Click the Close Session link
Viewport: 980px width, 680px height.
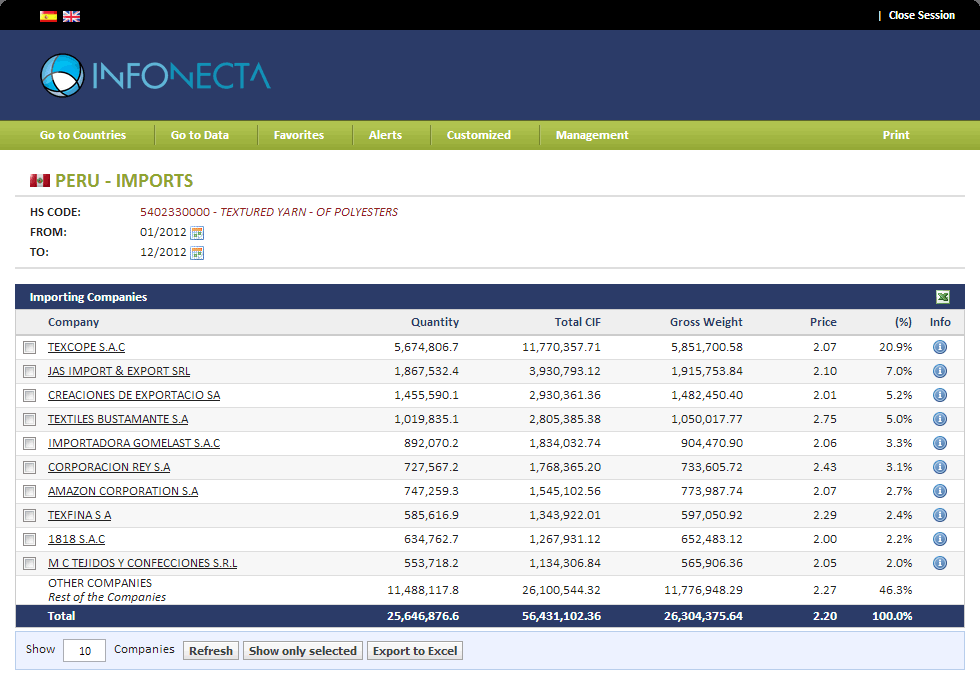[922, 15]
